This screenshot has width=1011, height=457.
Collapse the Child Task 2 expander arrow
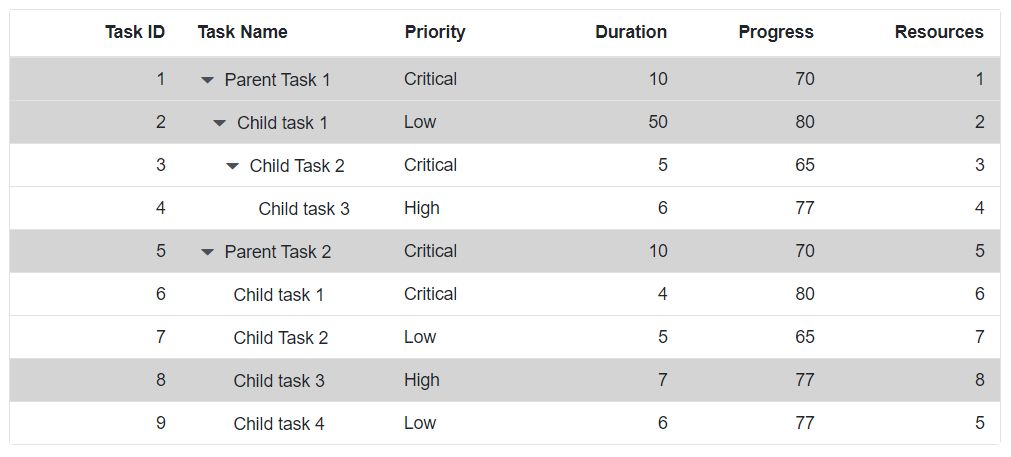(233, 166)
